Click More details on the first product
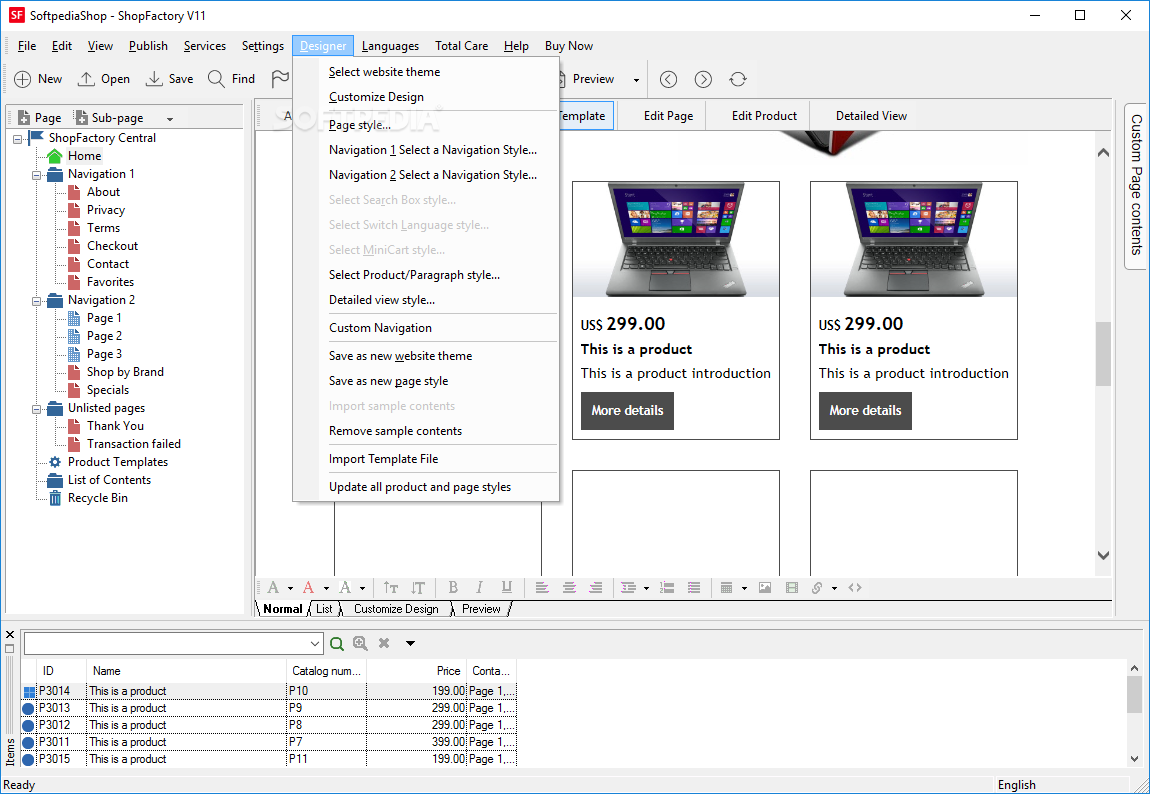Image resolution: width=1150 pixels, height=794 pixels. pos(627,411)
